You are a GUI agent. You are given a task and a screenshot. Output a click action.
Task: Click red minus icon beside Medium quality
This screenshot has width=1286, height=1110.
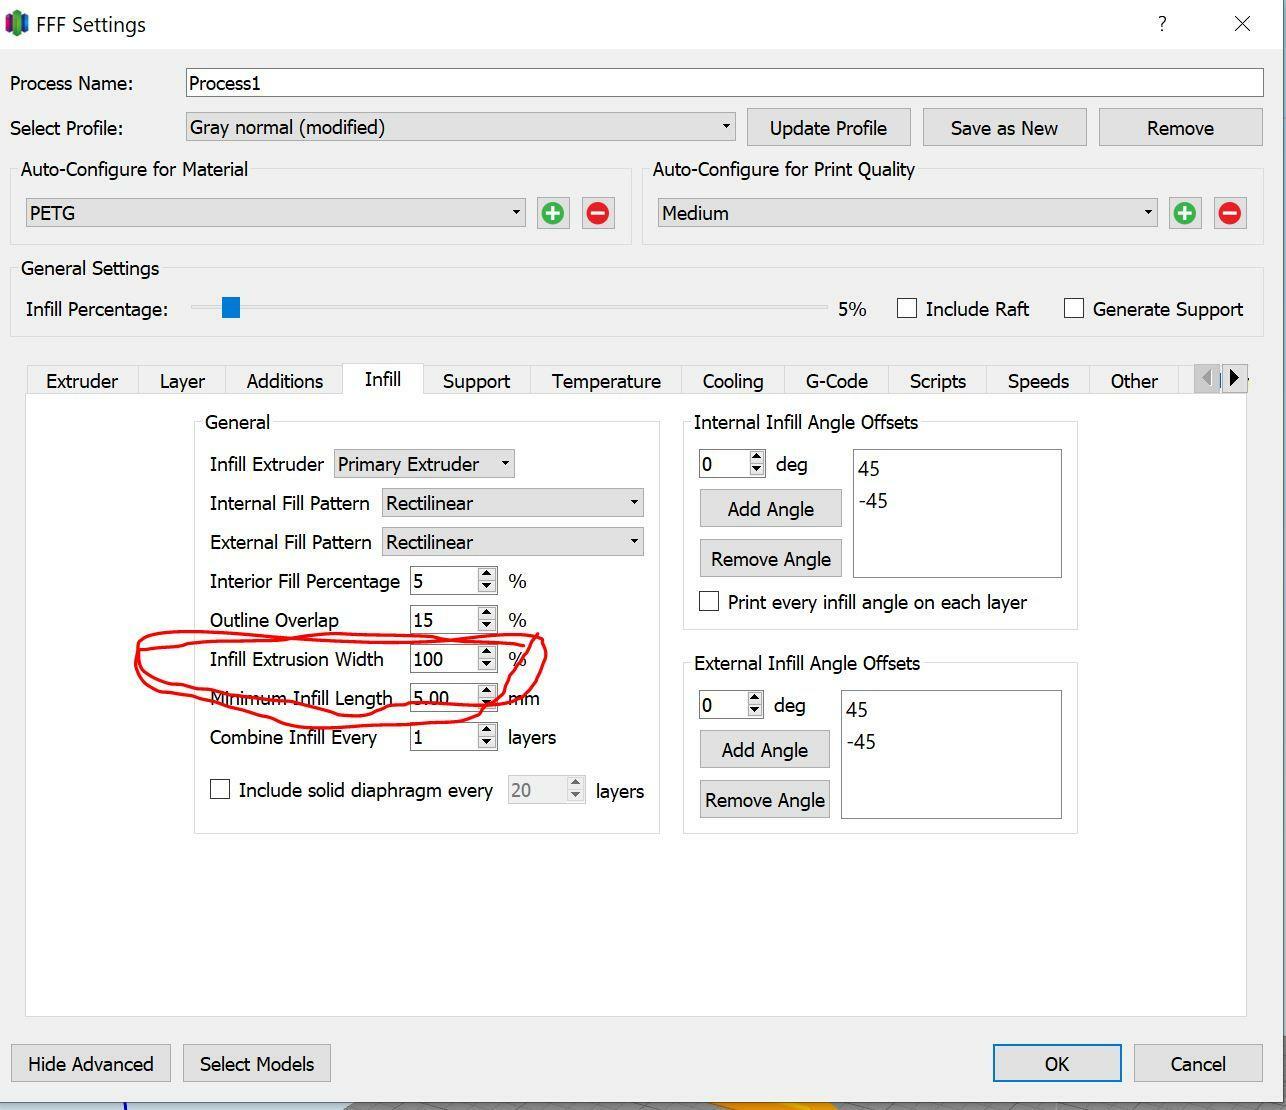(x=1230, y=213)
